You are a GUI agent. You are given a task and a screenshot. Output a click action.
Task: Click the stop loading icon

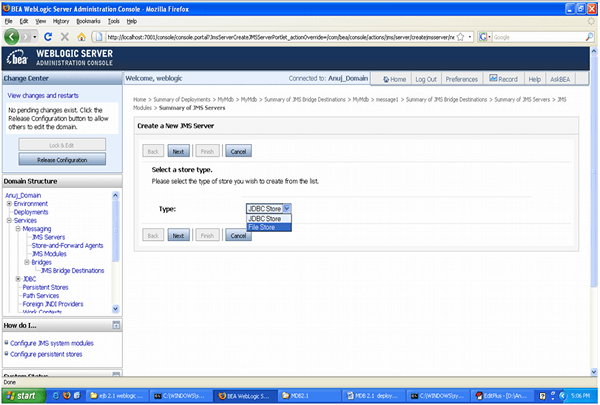tap(65, 37)
